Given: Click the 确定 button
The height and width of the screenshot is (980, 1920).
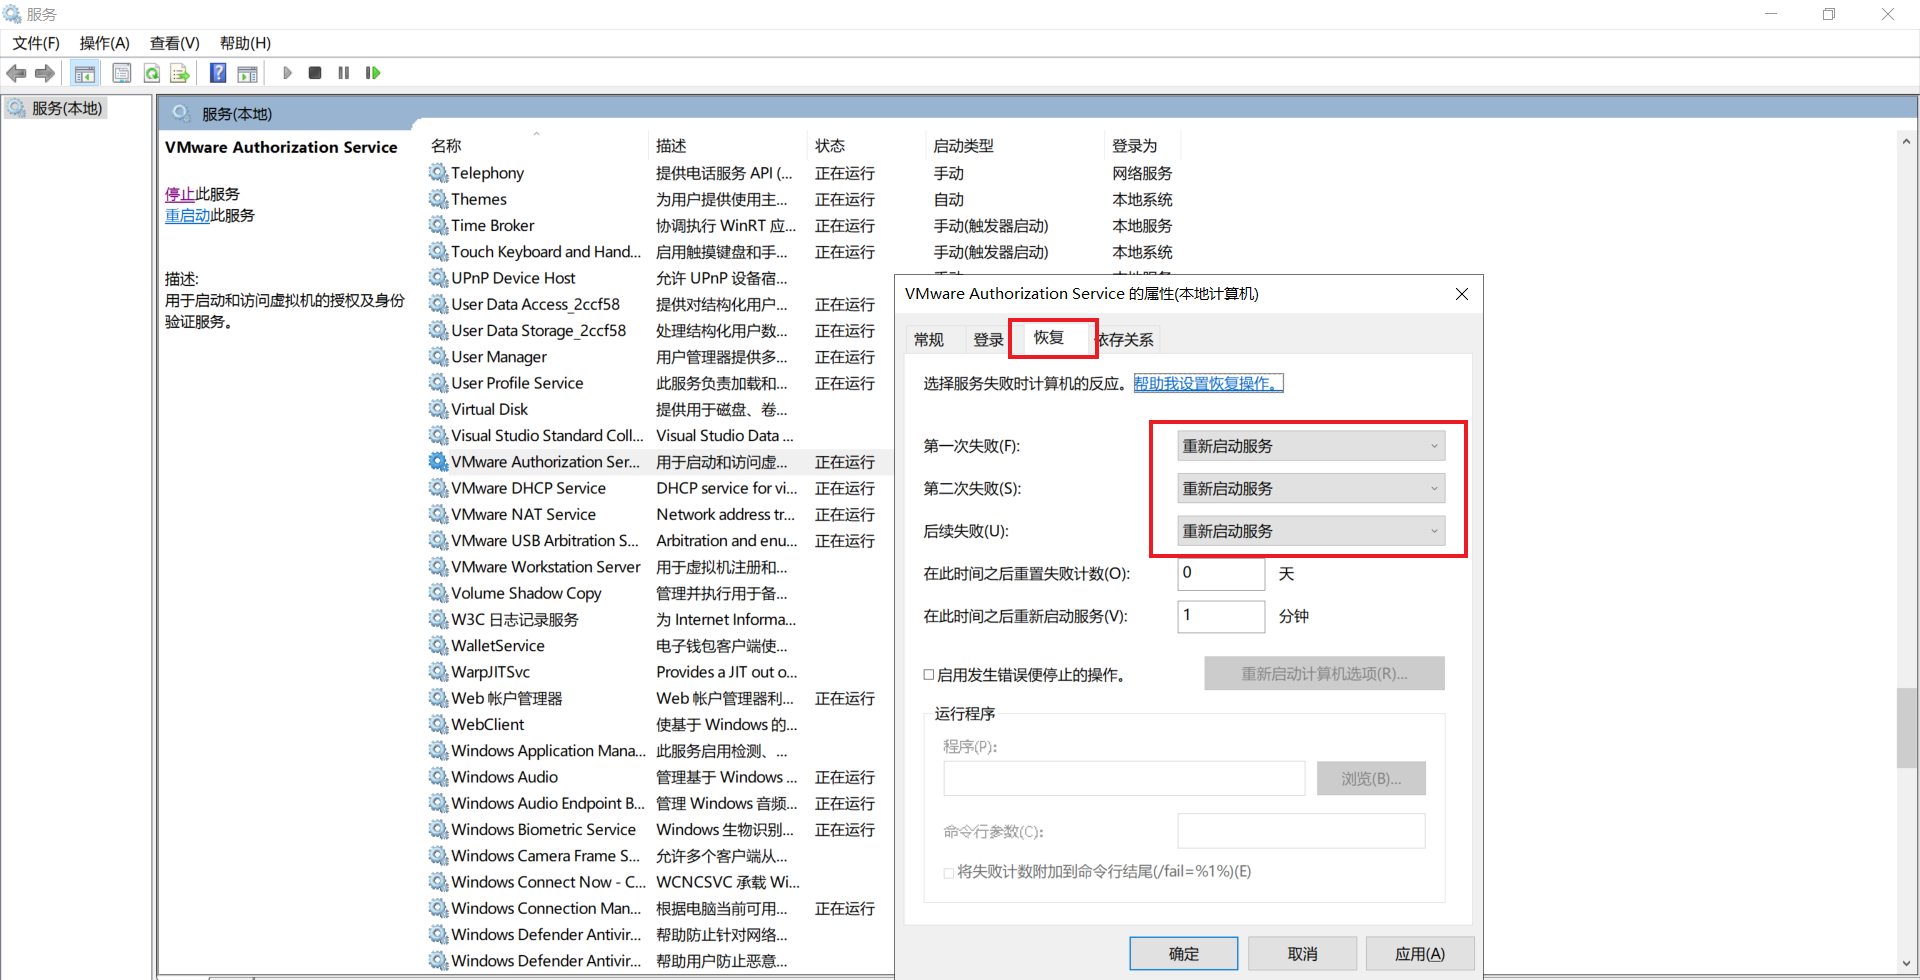Looking at the screenshot, I should [1184, 954].
